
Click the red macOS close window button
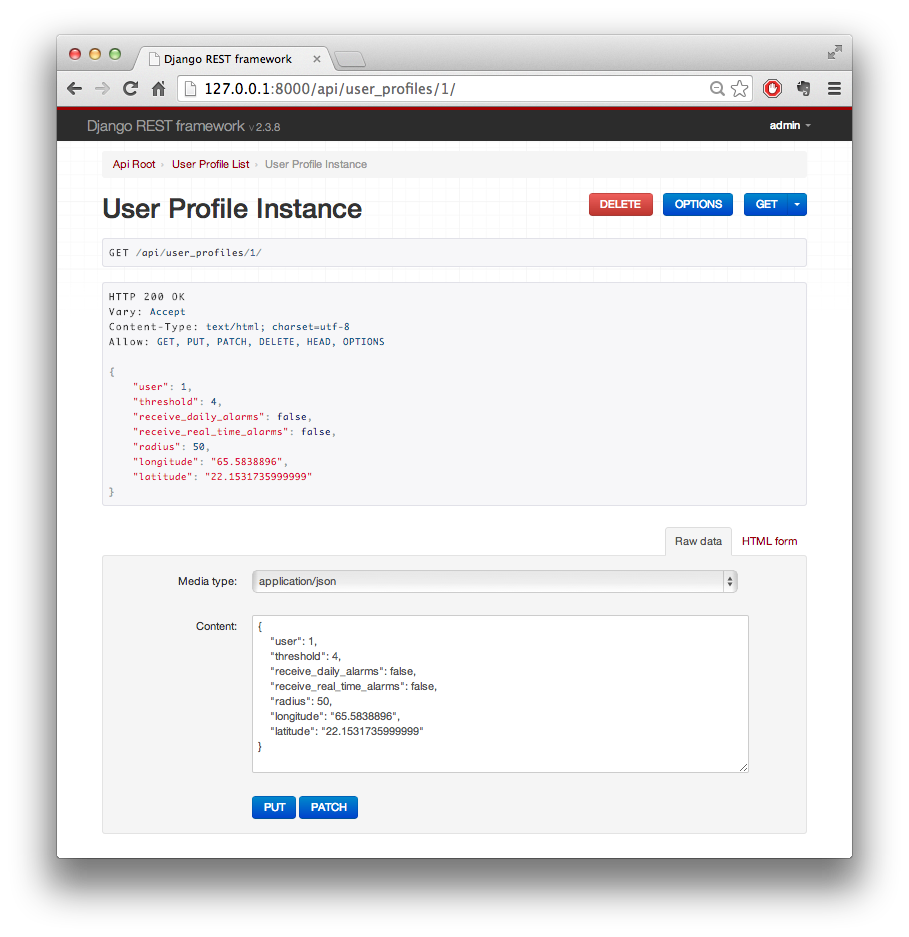75,54
